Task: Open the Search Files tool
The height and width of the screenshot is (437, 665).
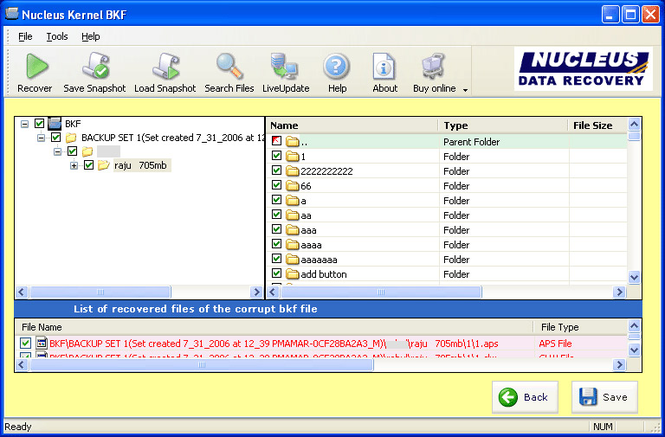Action: (229, 66)
